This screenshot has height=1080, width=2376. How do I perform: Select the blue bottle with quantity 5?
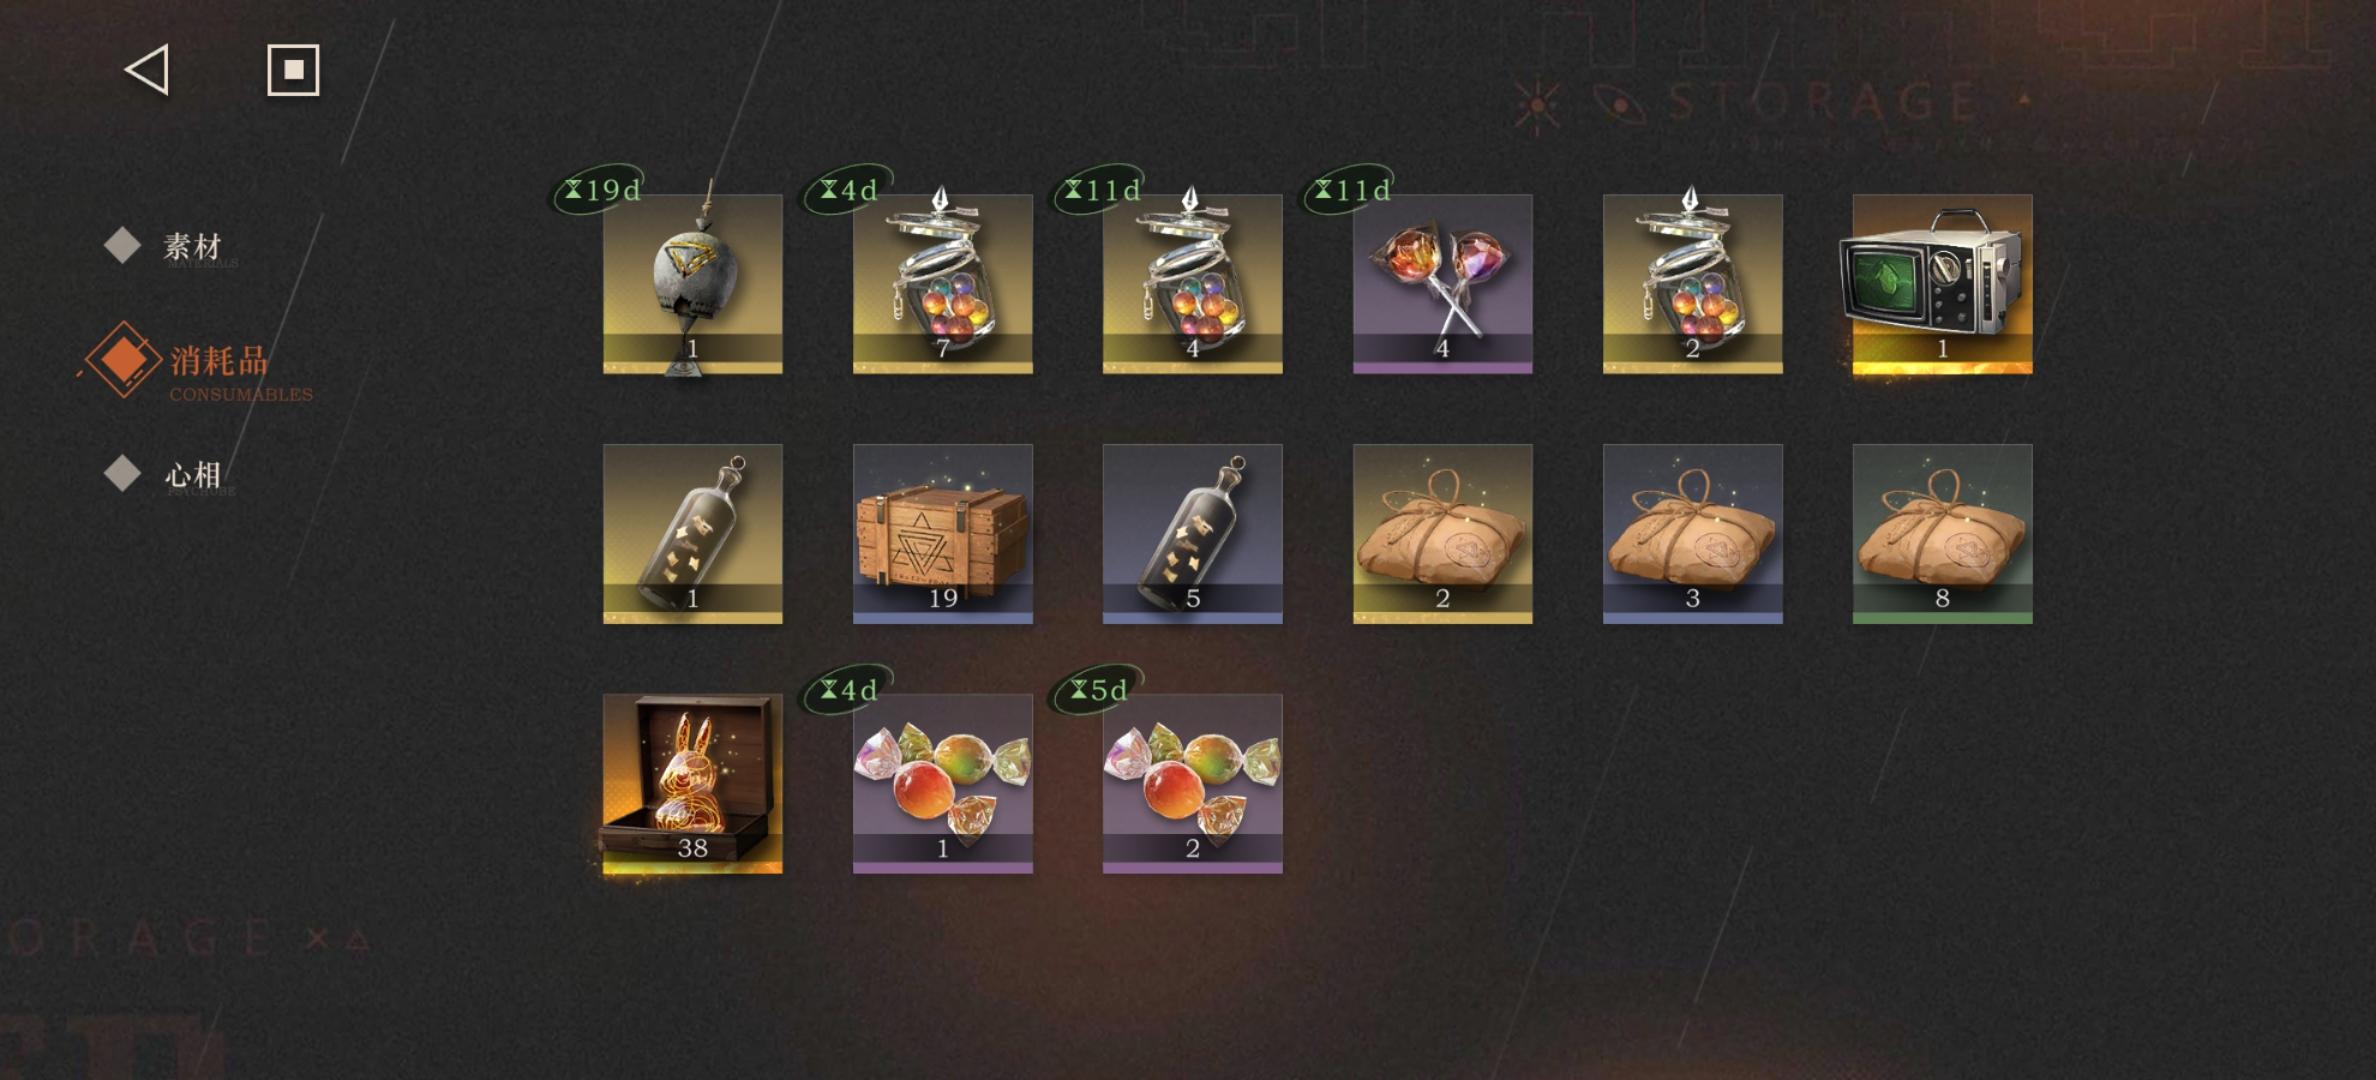tap(1192, 534)
